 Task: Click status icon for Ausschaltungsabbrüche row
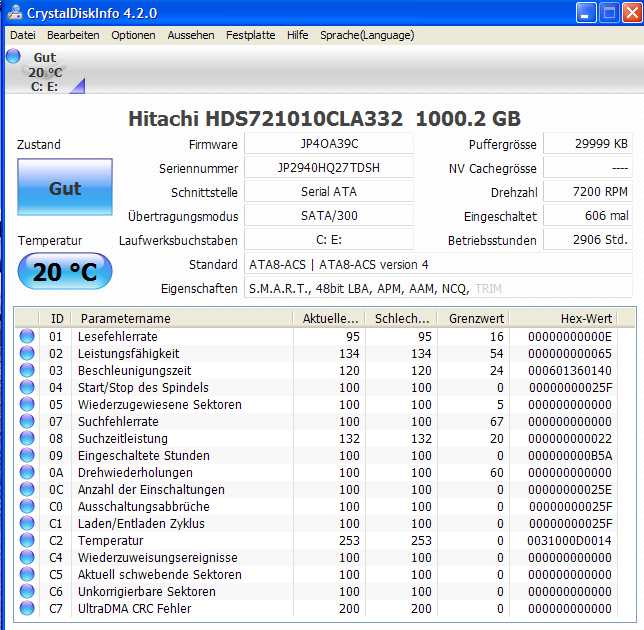[27, 506]
